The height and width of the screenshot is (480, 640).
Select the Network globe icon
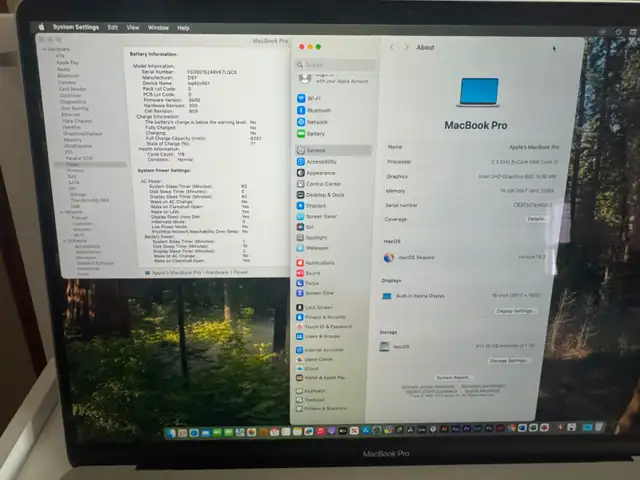[x=301, y=122]
